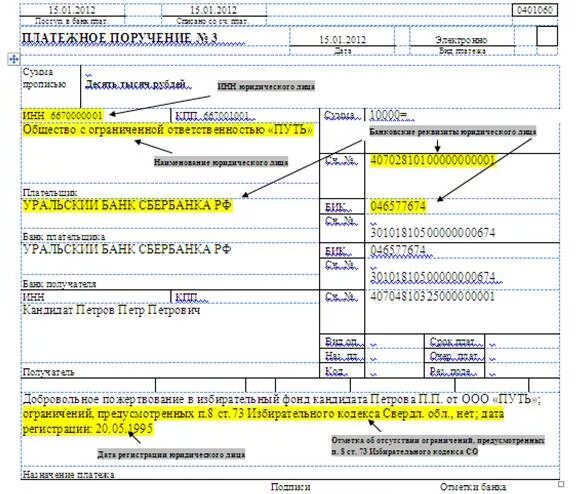Click callout "Наименование юридического лица"
The image size is (577, 494).
pyautogui.click(x=221, y=162)
